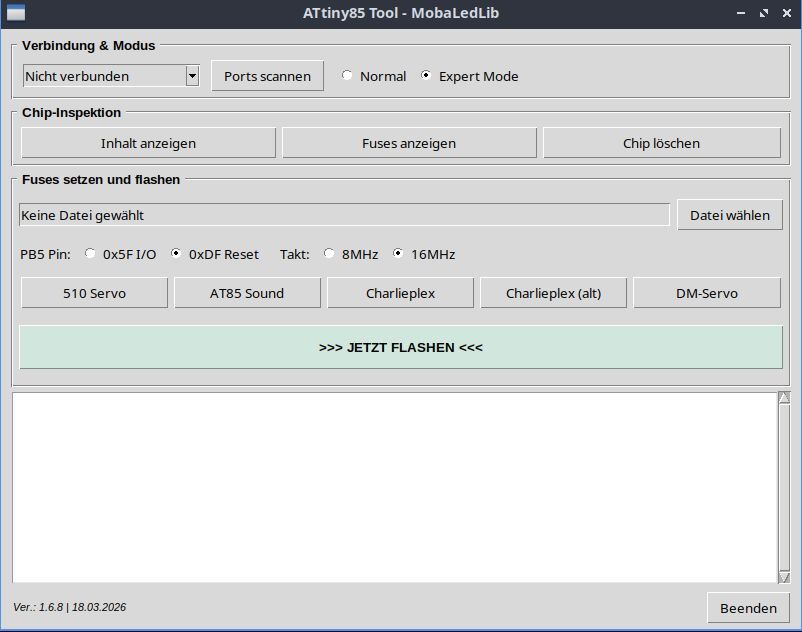Enable Expert Mode radio option
The width and height of the screenshot is (802, 632).
click(x=427, y=76)
